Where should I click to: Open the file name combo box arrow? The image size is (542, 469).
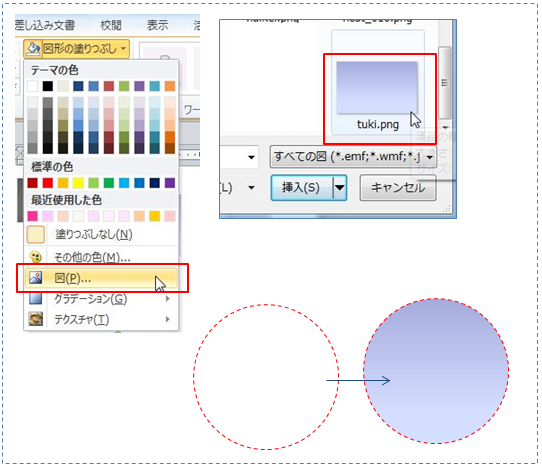tap(251, 157)
